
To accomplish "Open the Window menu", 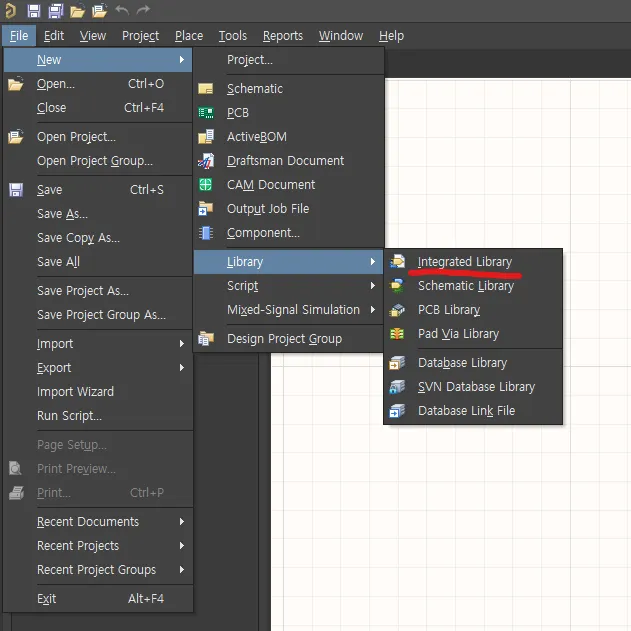I will tap(341, 36).
